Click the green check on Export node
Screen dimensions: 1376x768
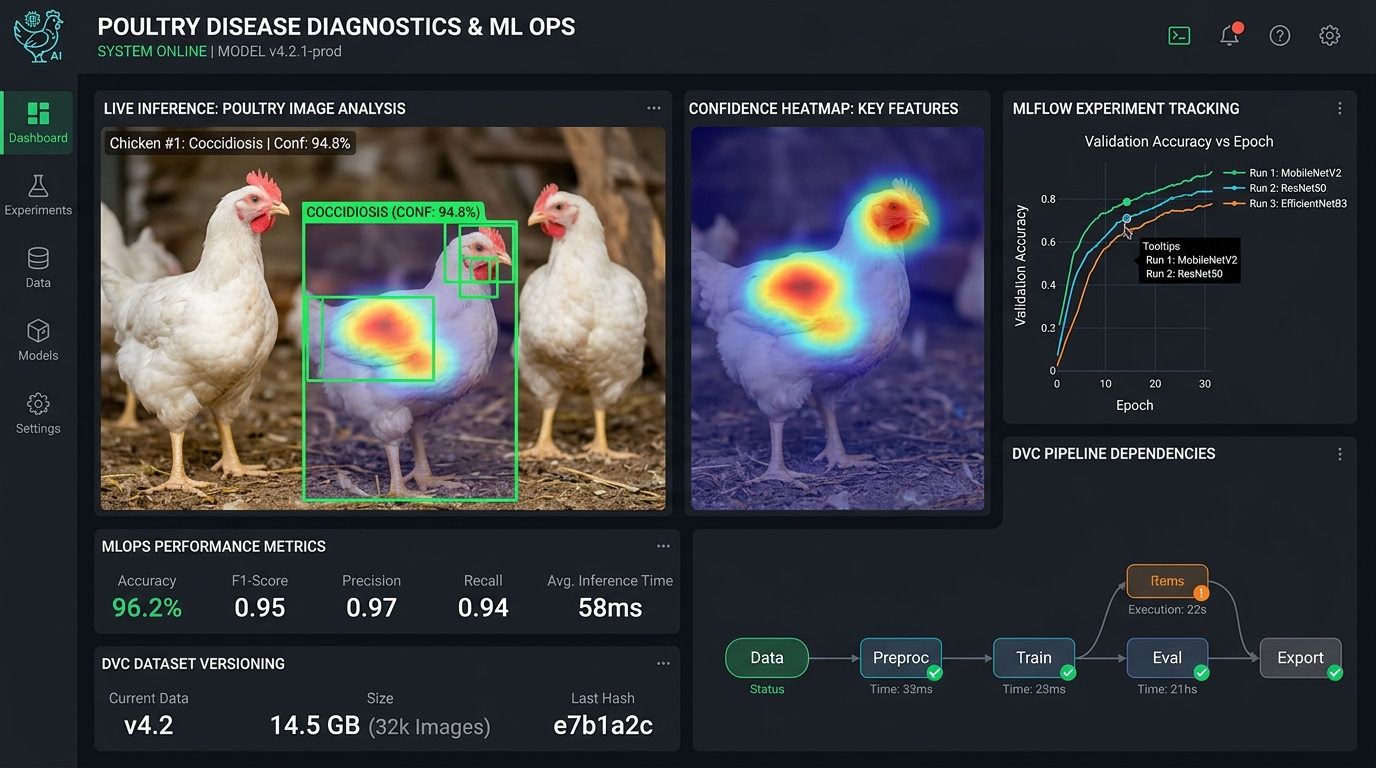click(1334, 673)
